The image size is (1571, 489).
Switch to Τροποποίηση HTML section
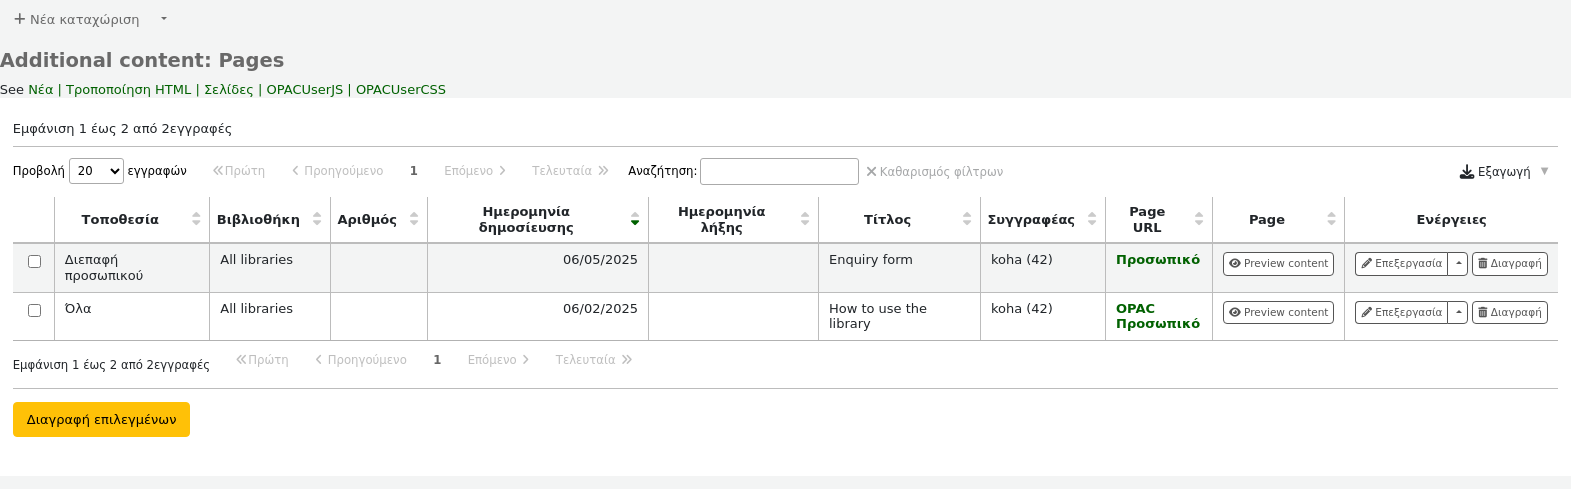128,90
